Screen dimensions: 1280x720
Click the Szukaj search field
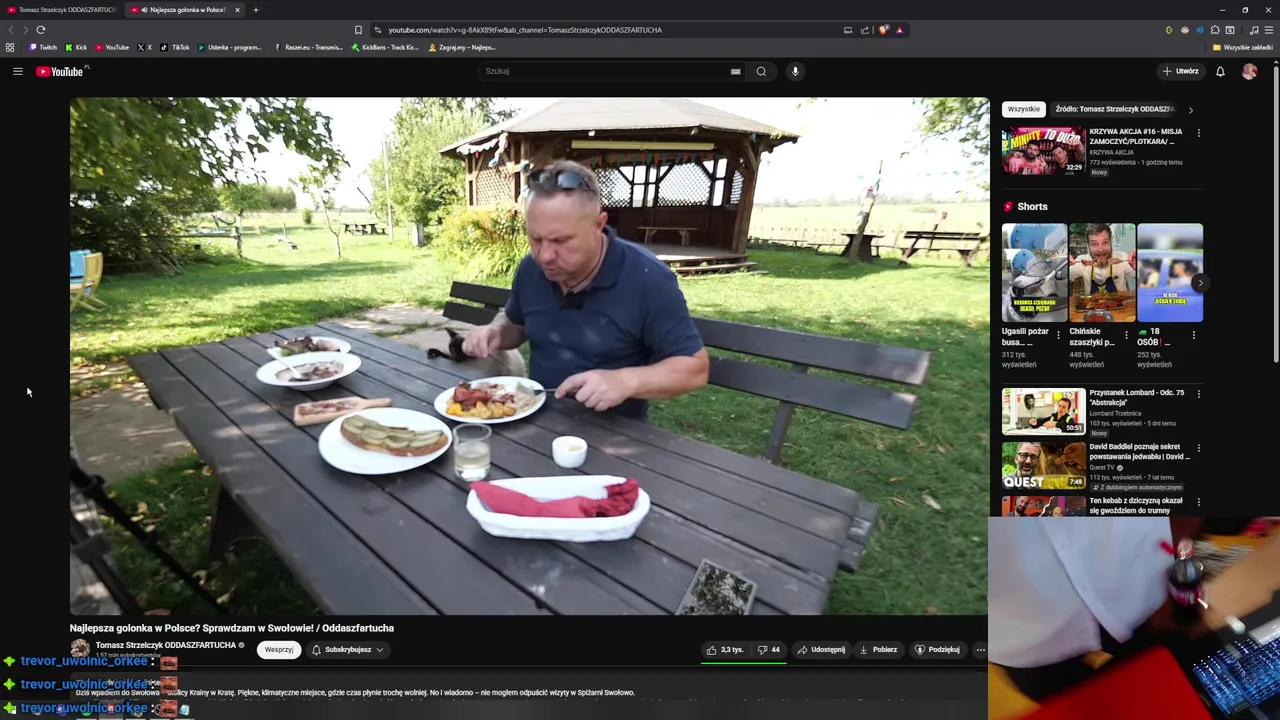point(605,71)
